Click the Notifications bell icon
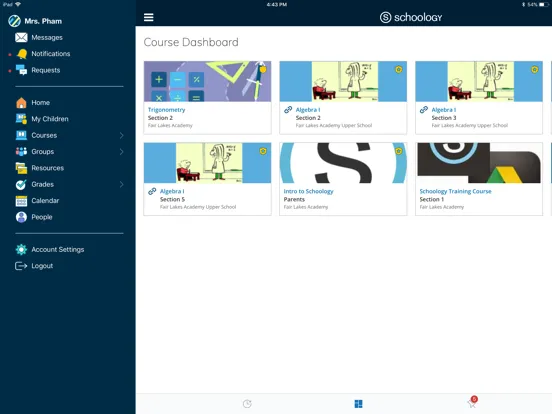Image resolution: width=552 pixels, height=414 pixels. click(22, 54)
